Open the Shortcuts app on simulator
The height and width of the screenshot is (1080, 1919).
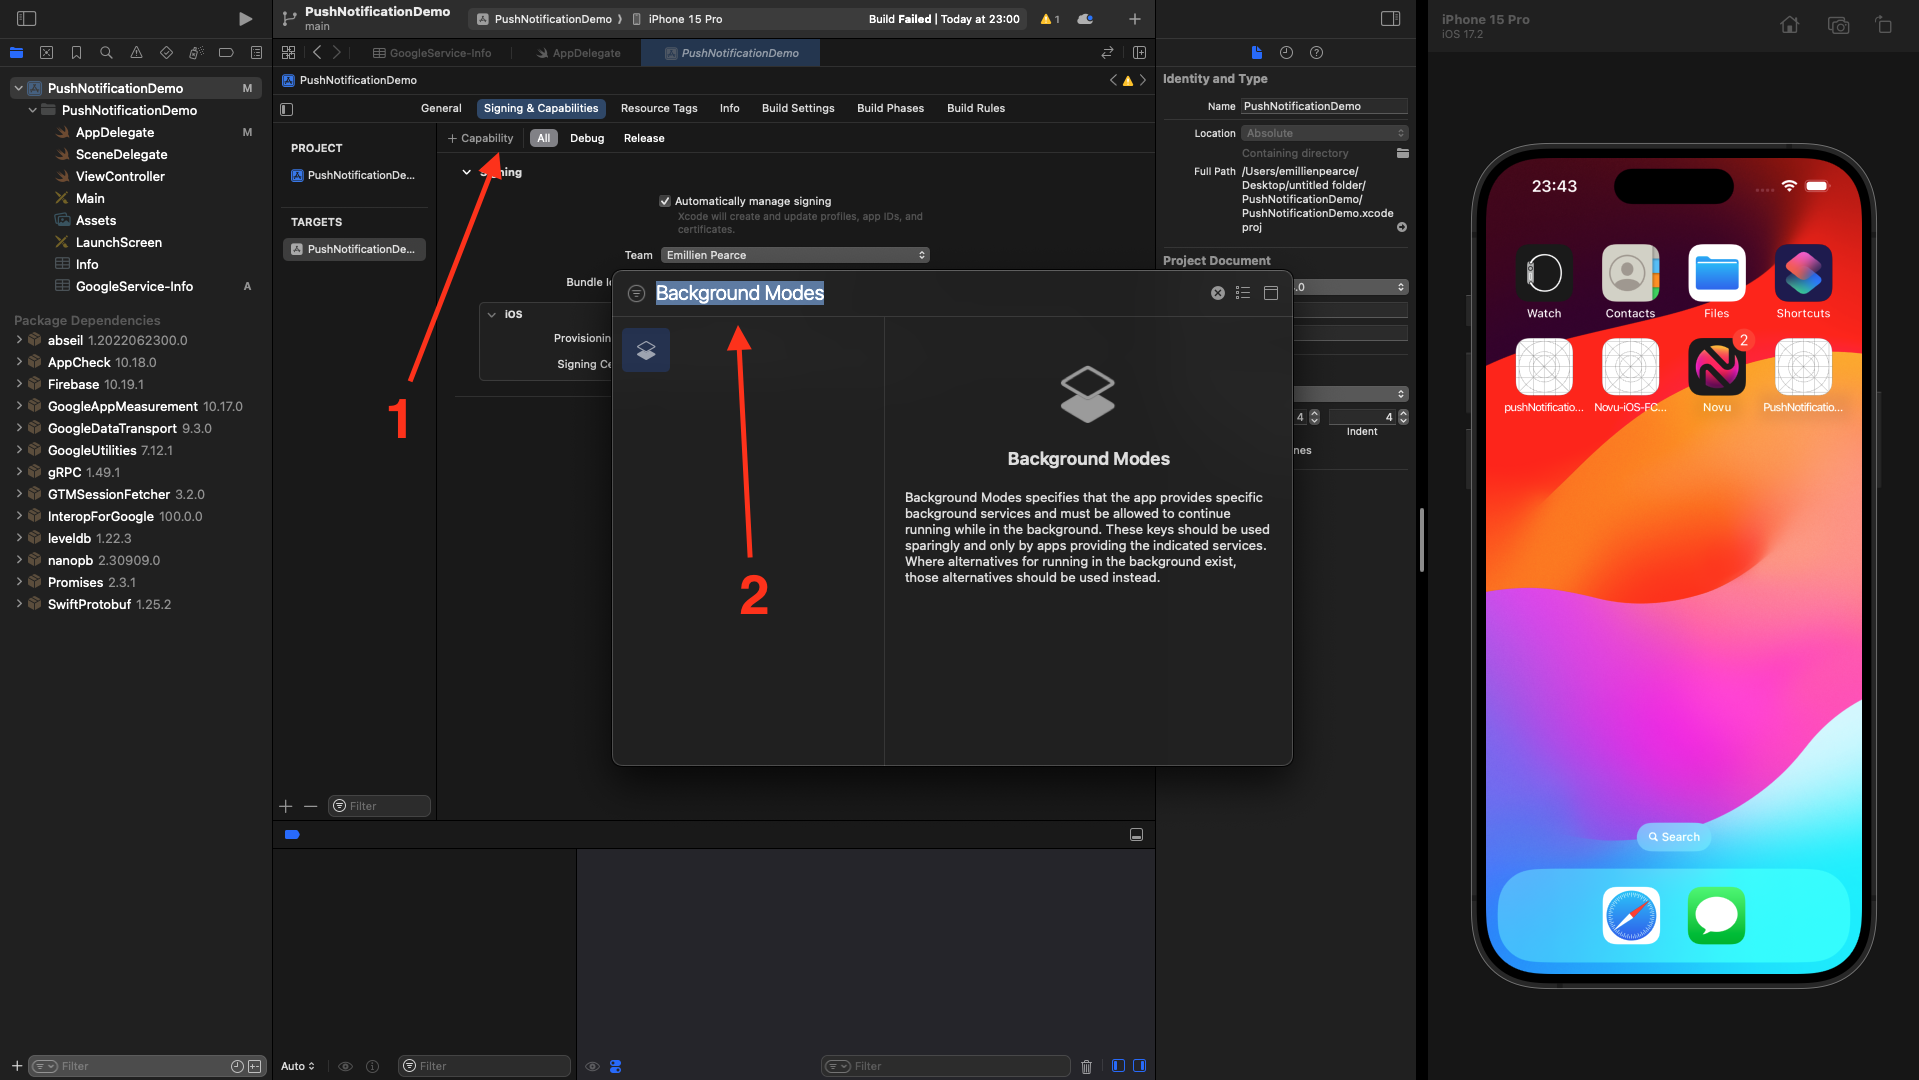[1803, 273]
